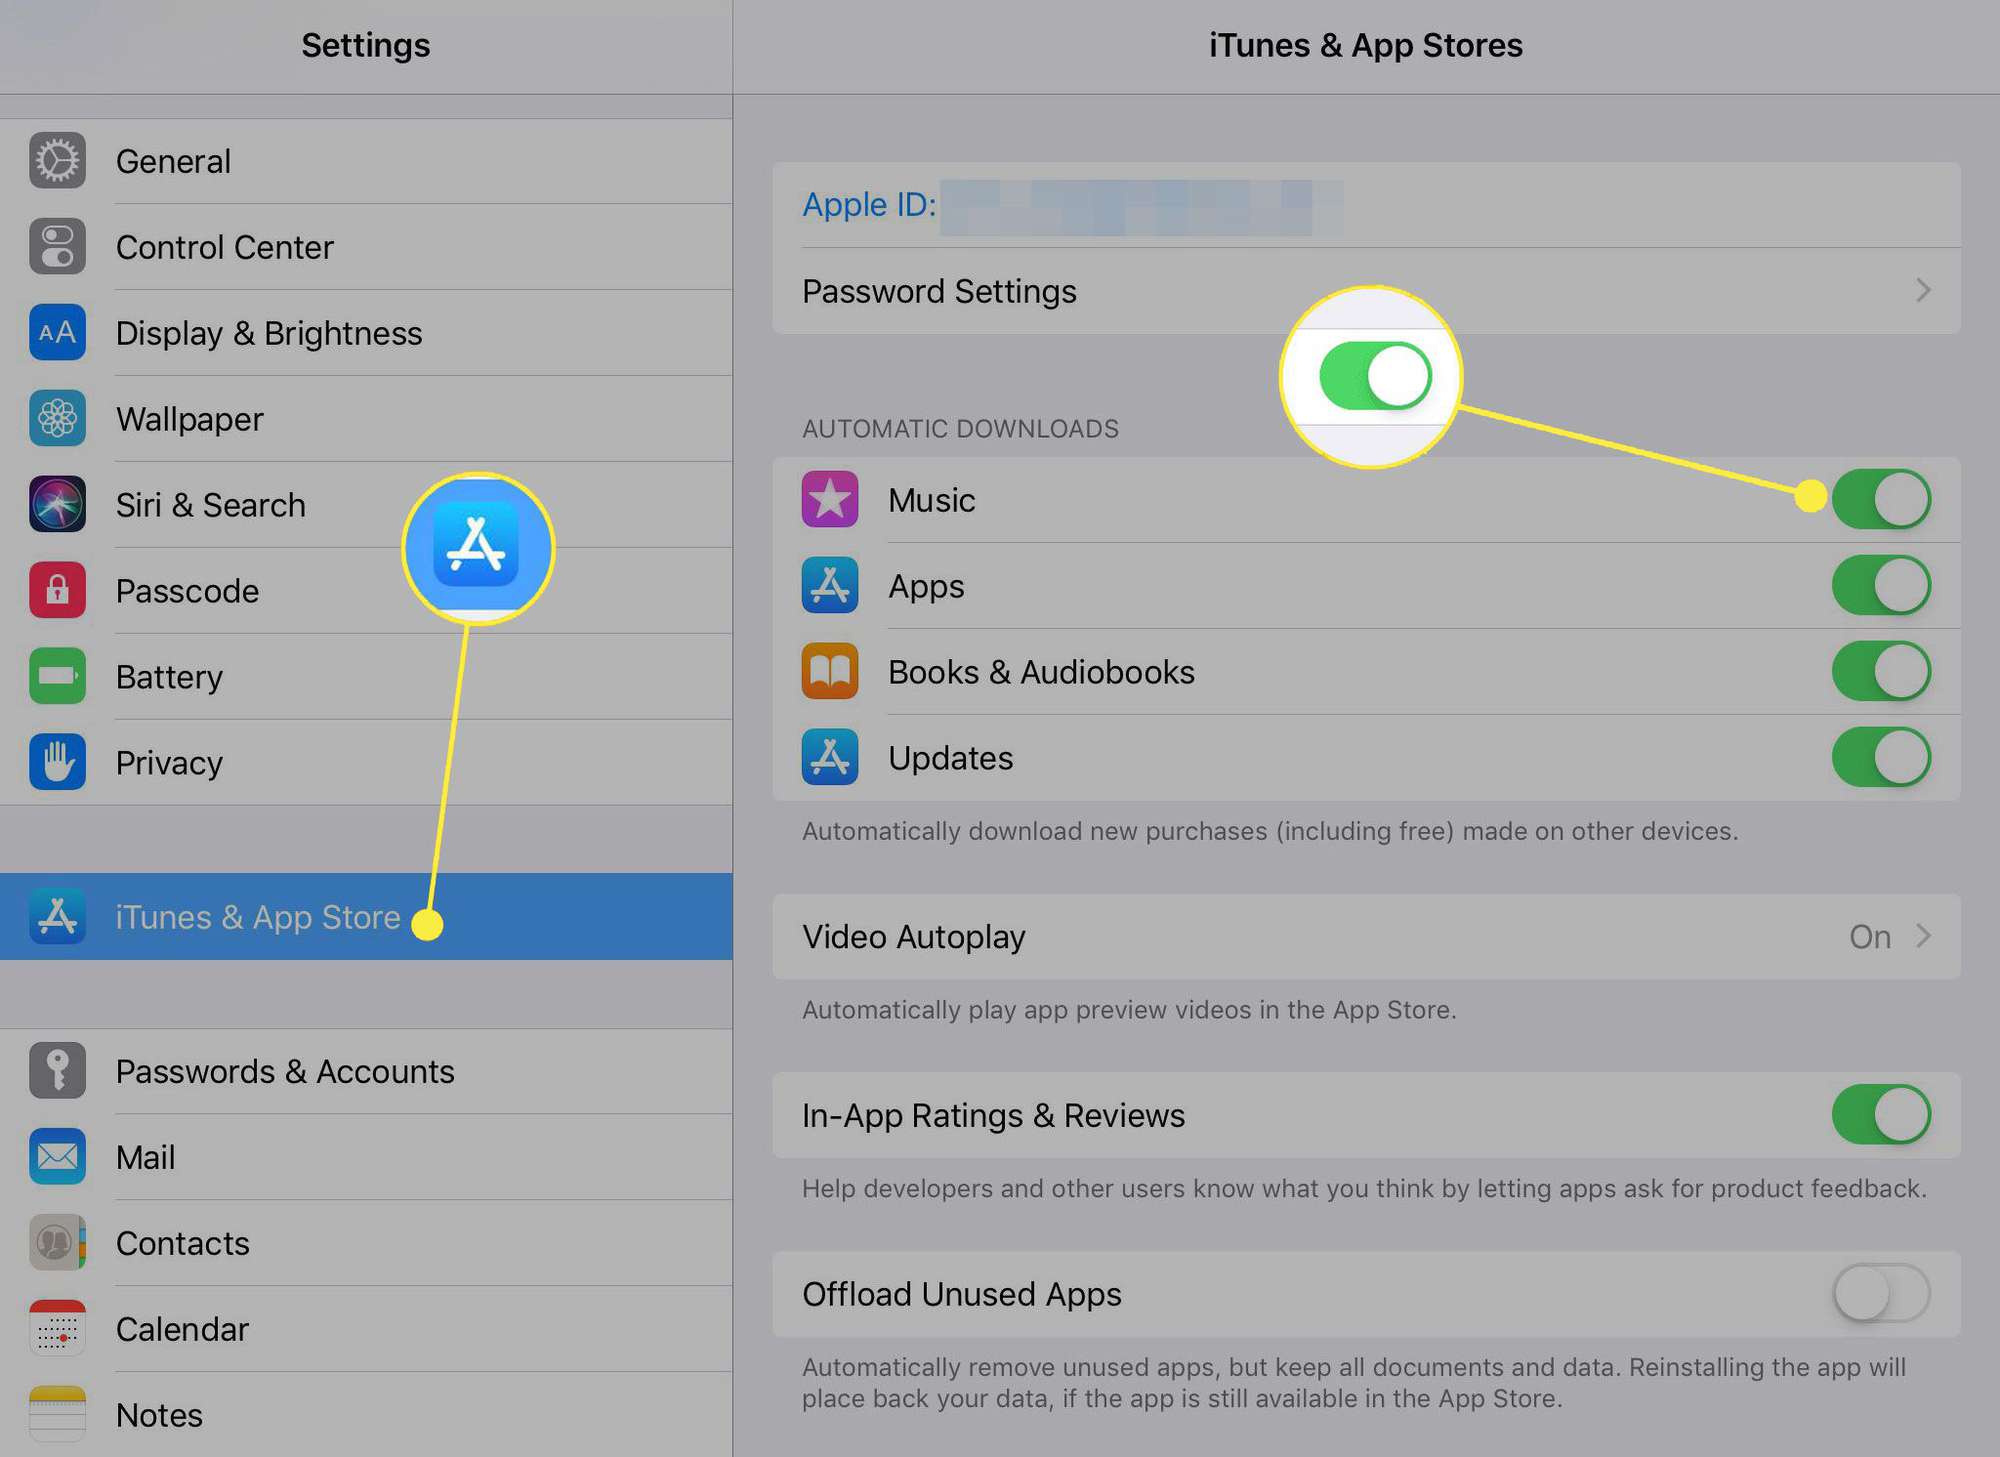Toggle Apps automatic downloads off

tap(1879, 584)
